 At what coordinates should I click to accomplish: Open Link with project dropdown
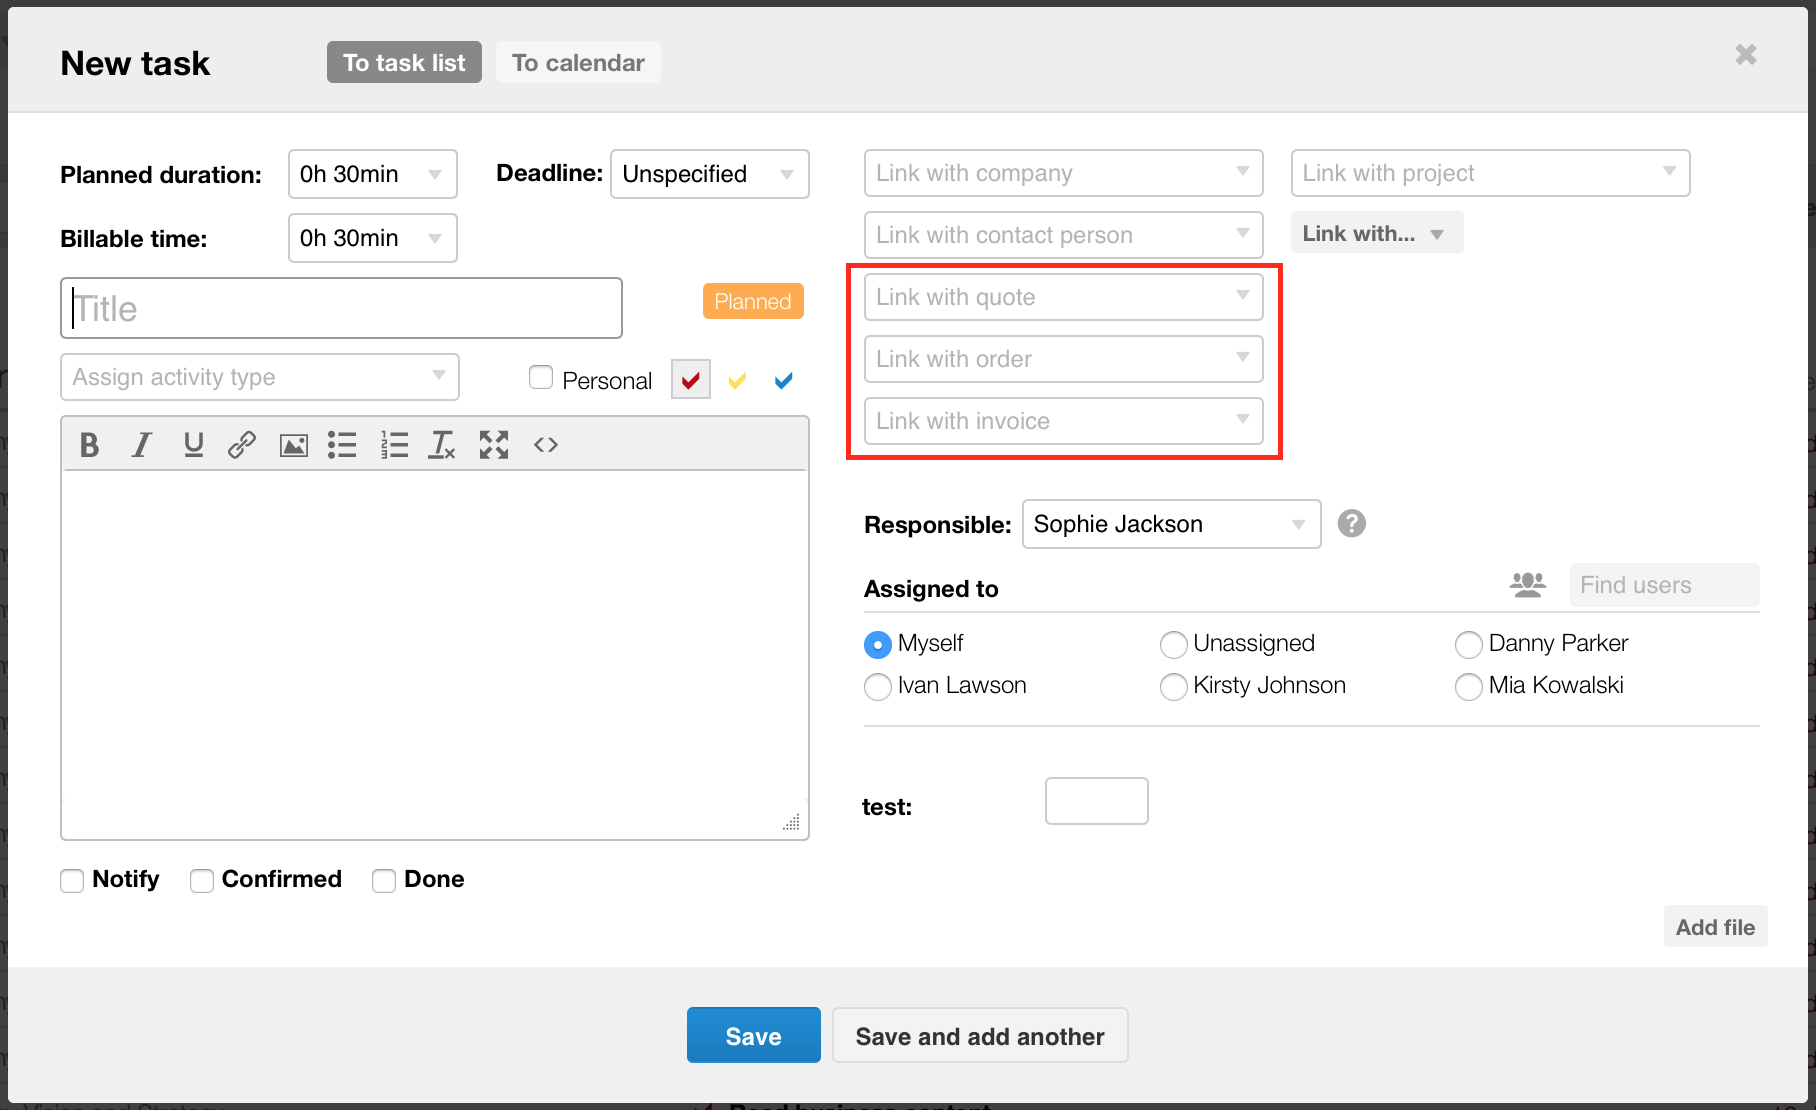point(1490,173)
